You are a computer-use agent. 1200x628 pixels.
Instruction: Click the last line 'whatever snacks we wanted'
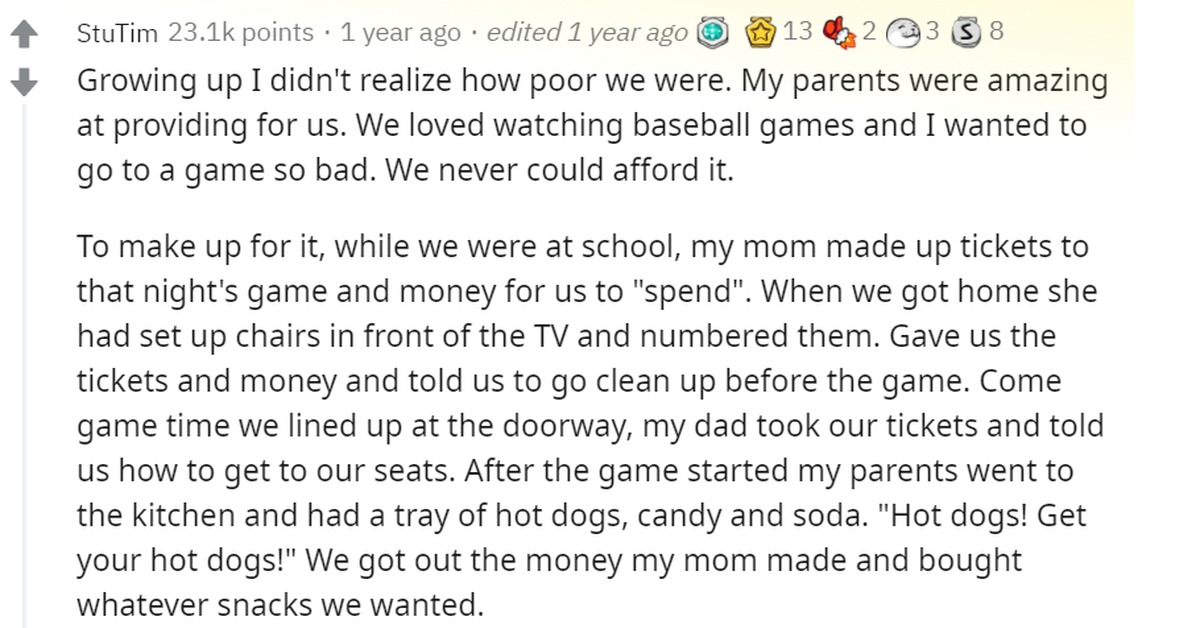[x=280, y=604]
